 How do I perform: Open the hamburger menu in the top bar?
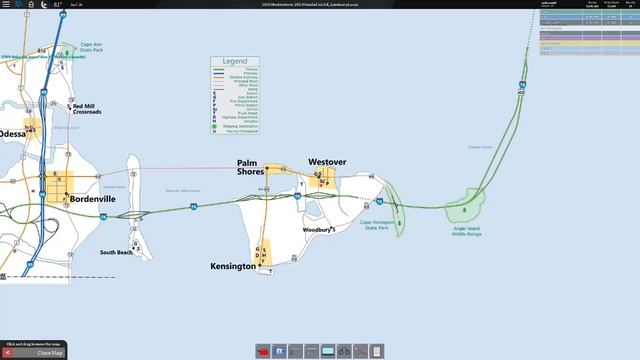tap(6, 4)
